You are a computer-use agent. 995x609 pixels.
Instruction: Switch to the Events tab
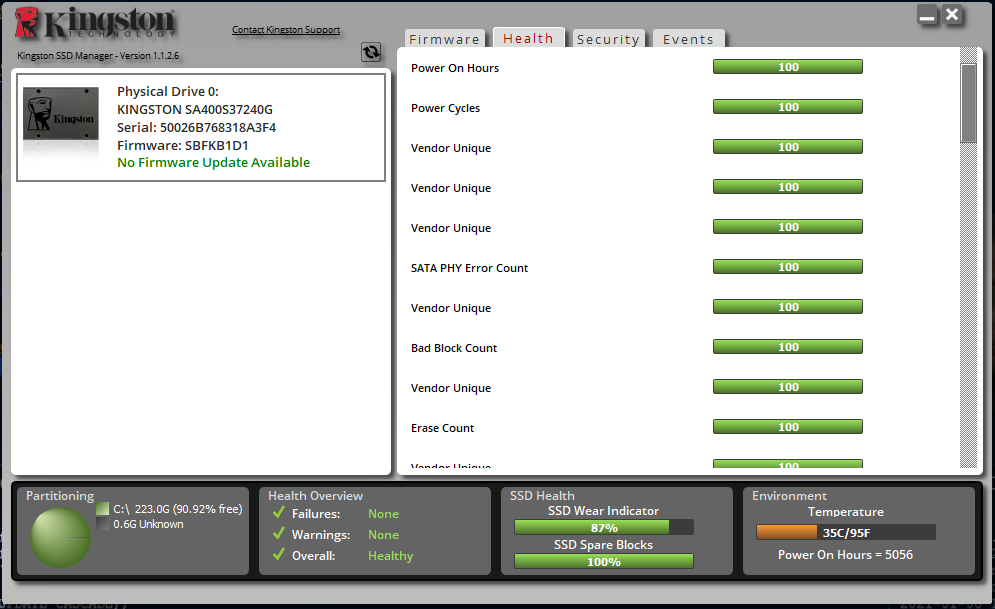coord(689,39)
